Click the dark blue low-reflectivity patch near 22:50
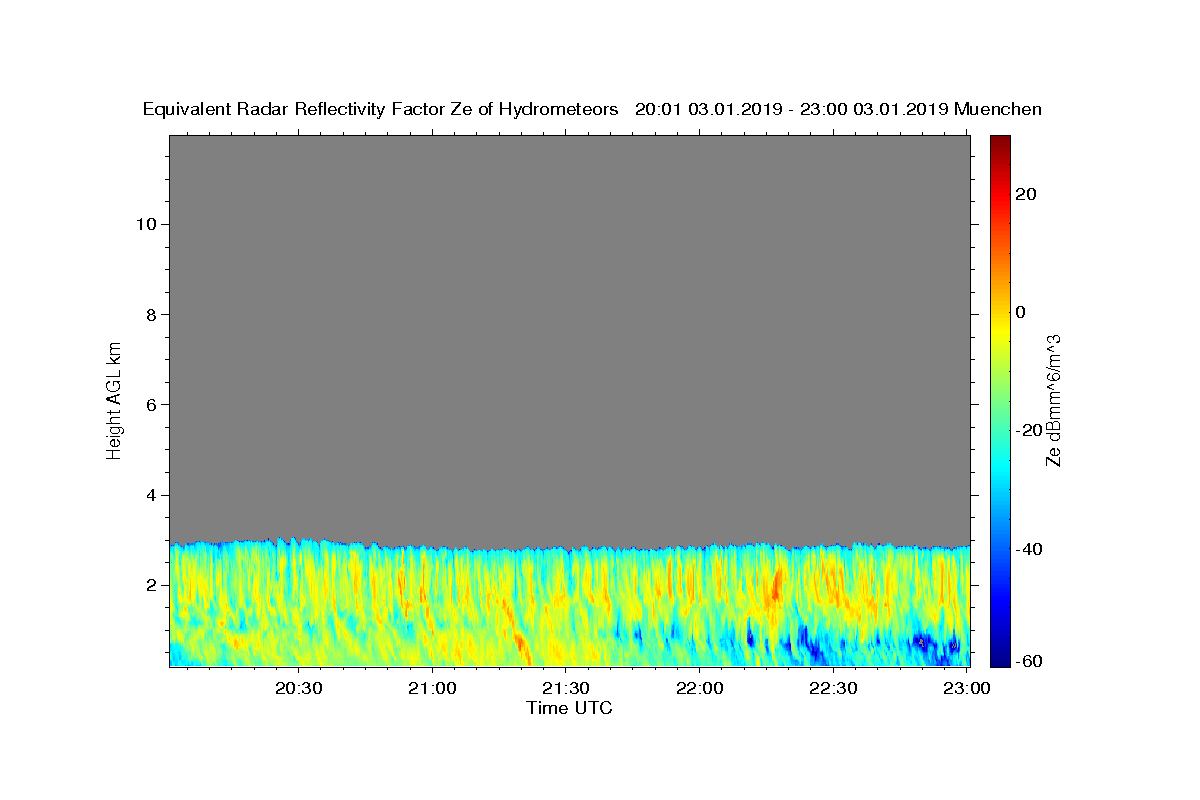 [x=926, y=642]
